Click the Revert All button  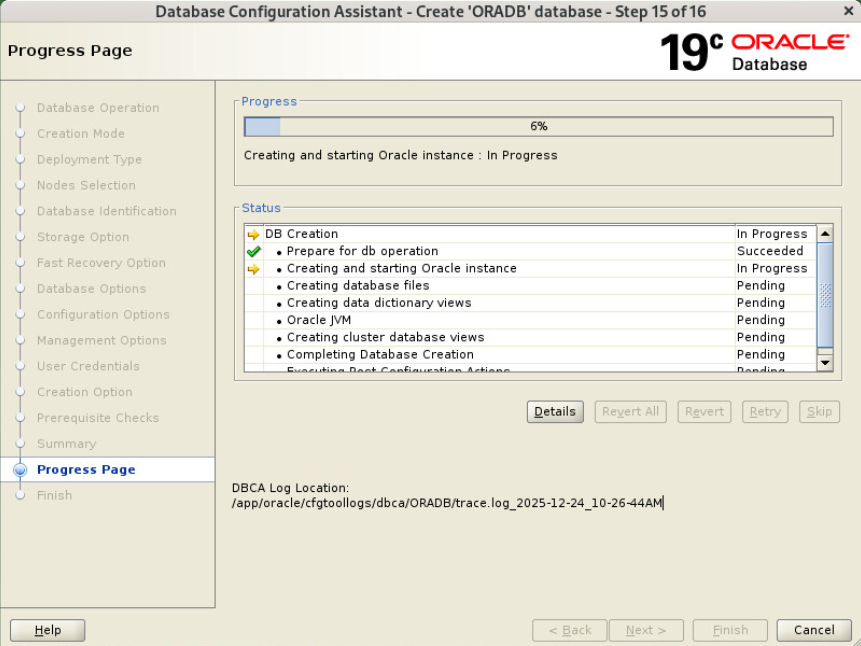point(630,411)
